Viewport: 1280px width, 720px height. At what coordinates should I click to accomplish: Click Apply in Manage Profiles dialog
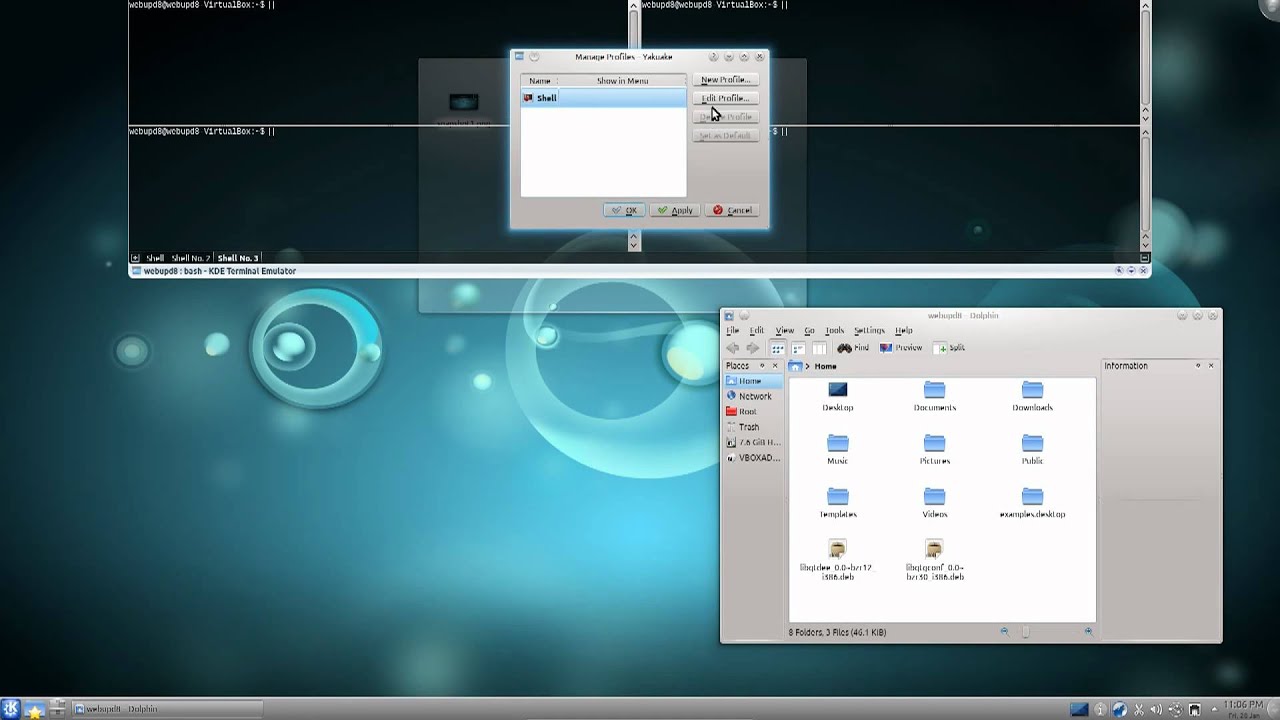[x=675, y=210]
